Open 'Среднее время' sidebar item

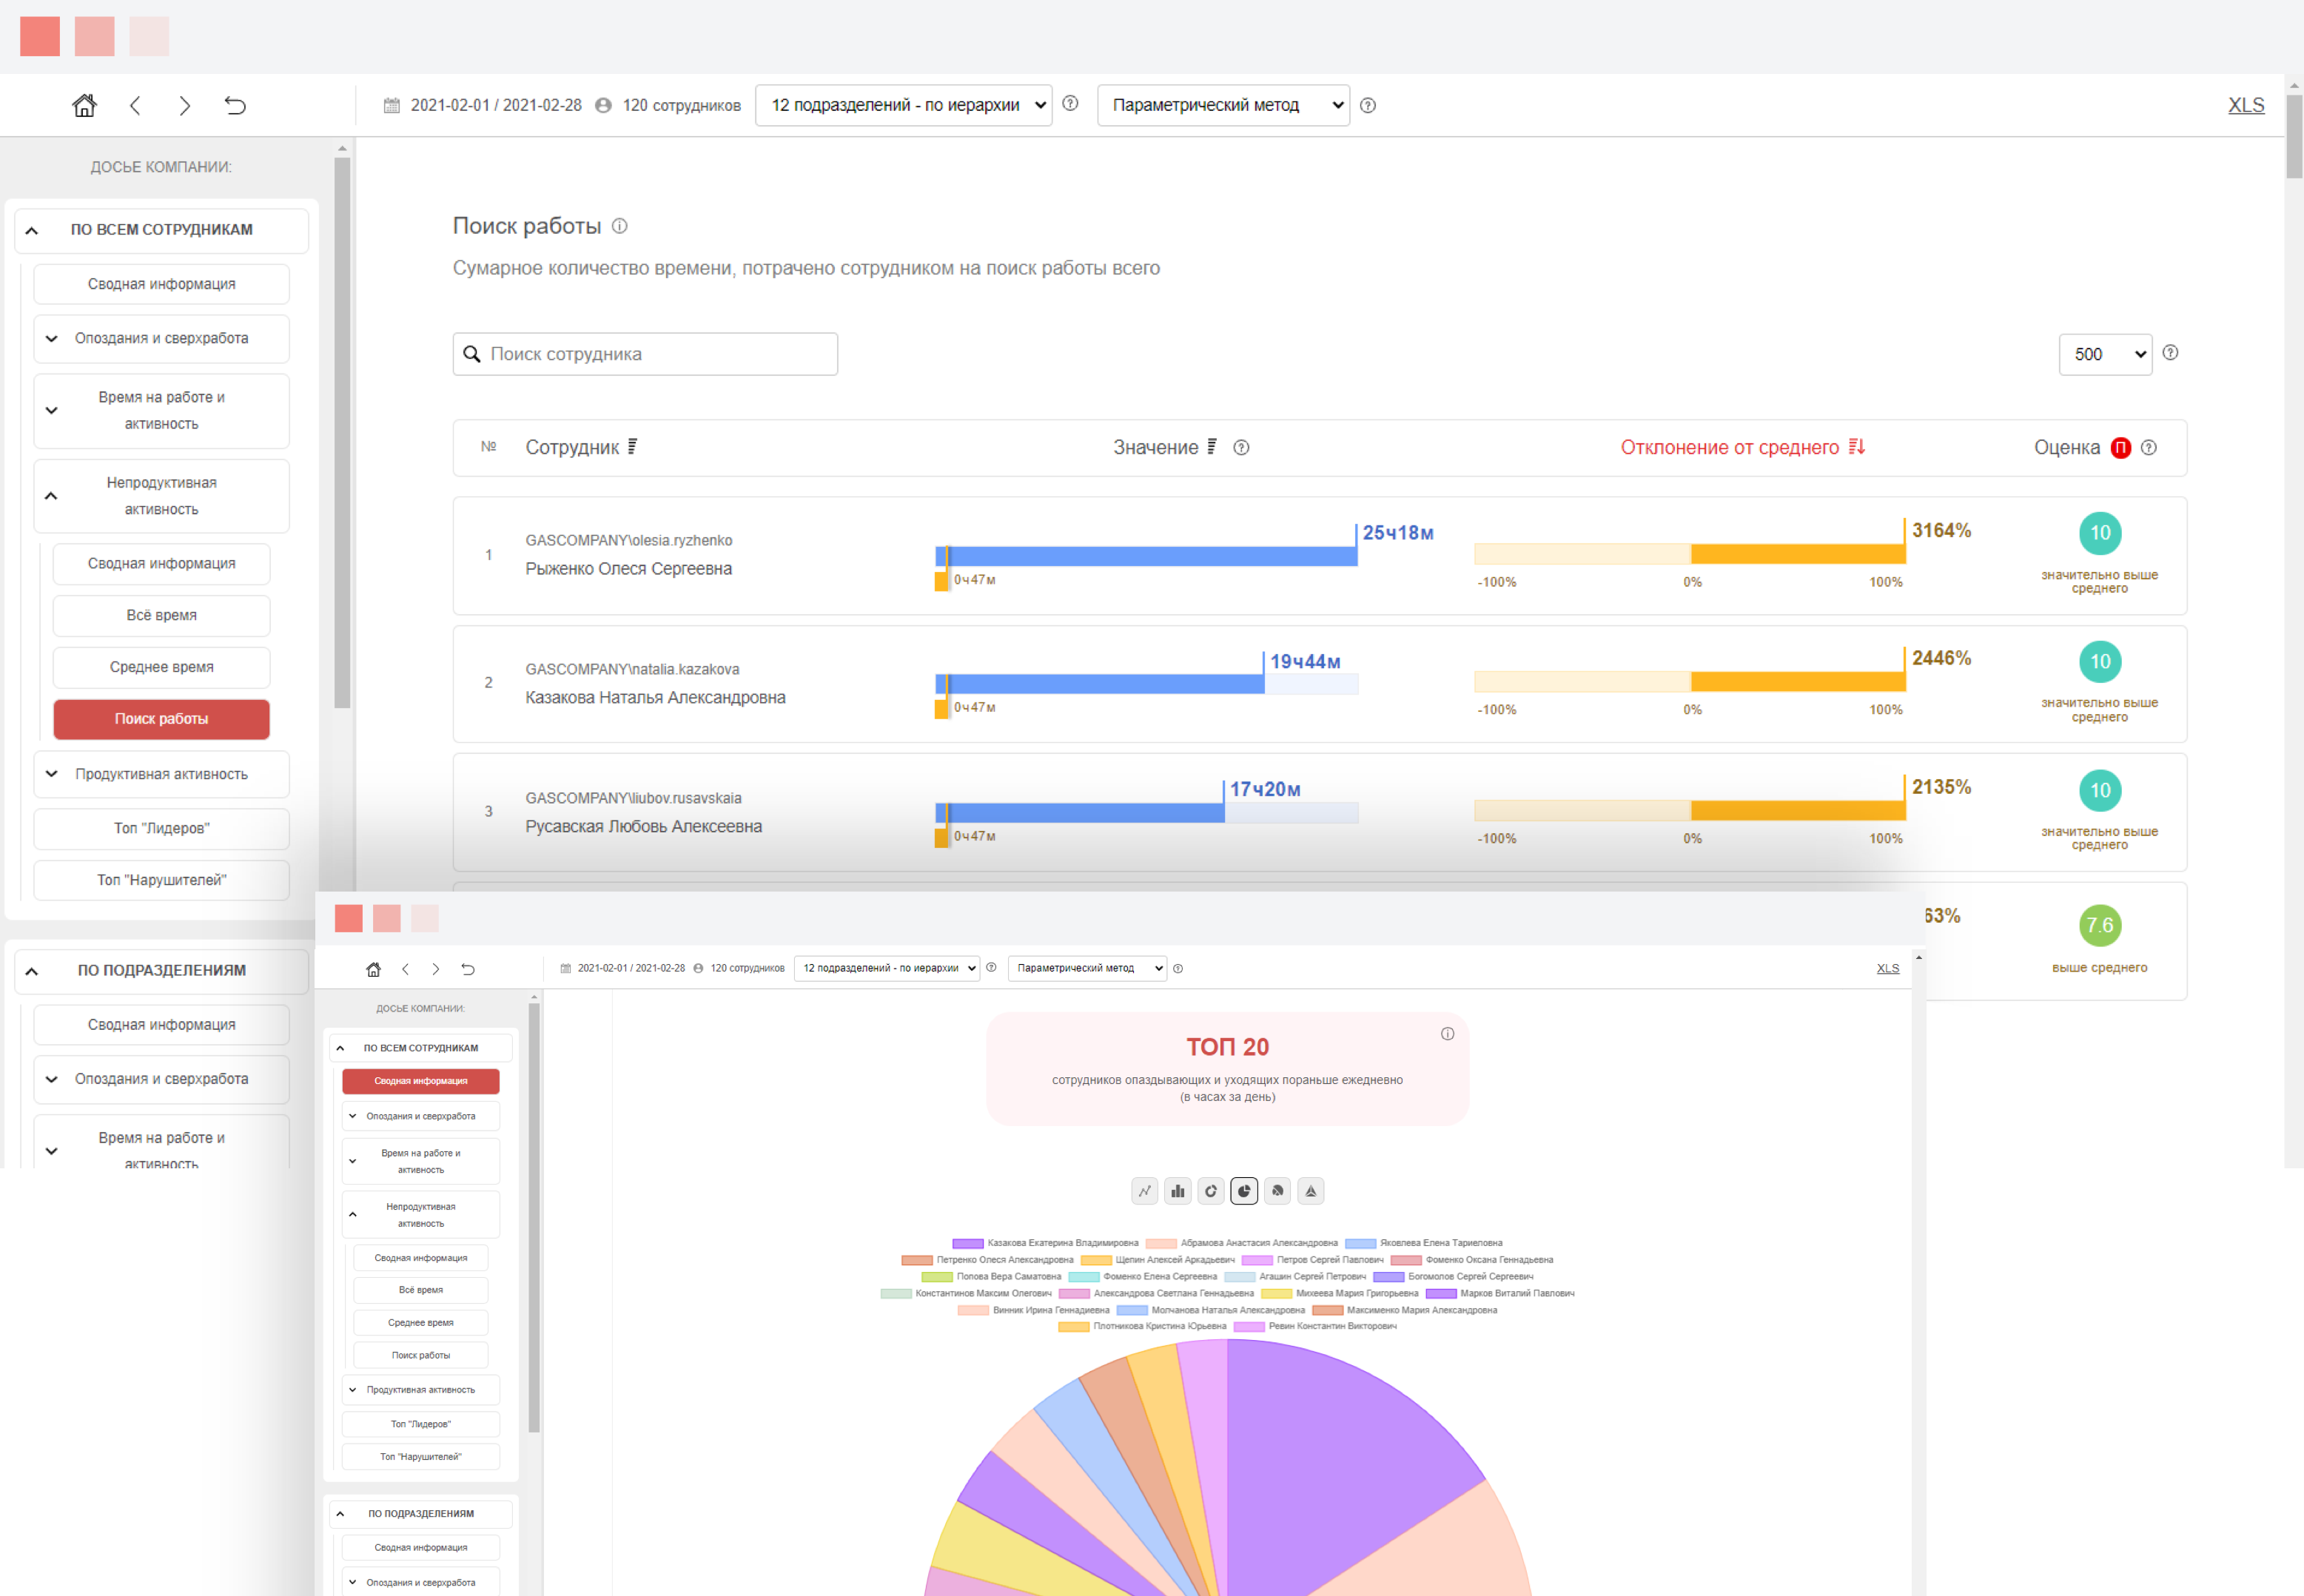161,667
